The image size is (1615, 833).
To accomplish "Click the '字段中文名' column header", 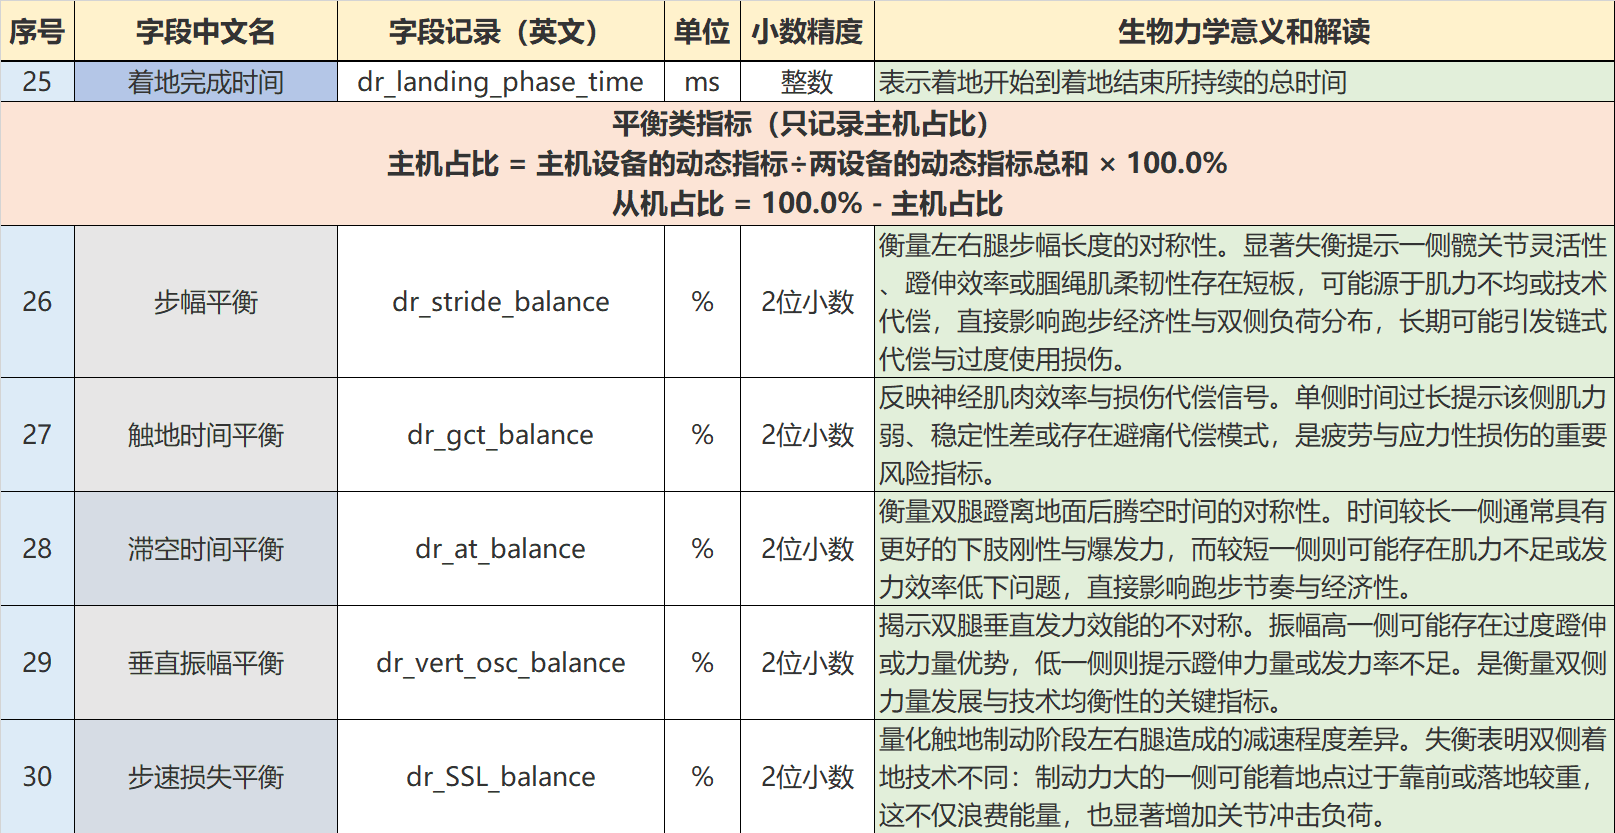I will click(206, 31).
